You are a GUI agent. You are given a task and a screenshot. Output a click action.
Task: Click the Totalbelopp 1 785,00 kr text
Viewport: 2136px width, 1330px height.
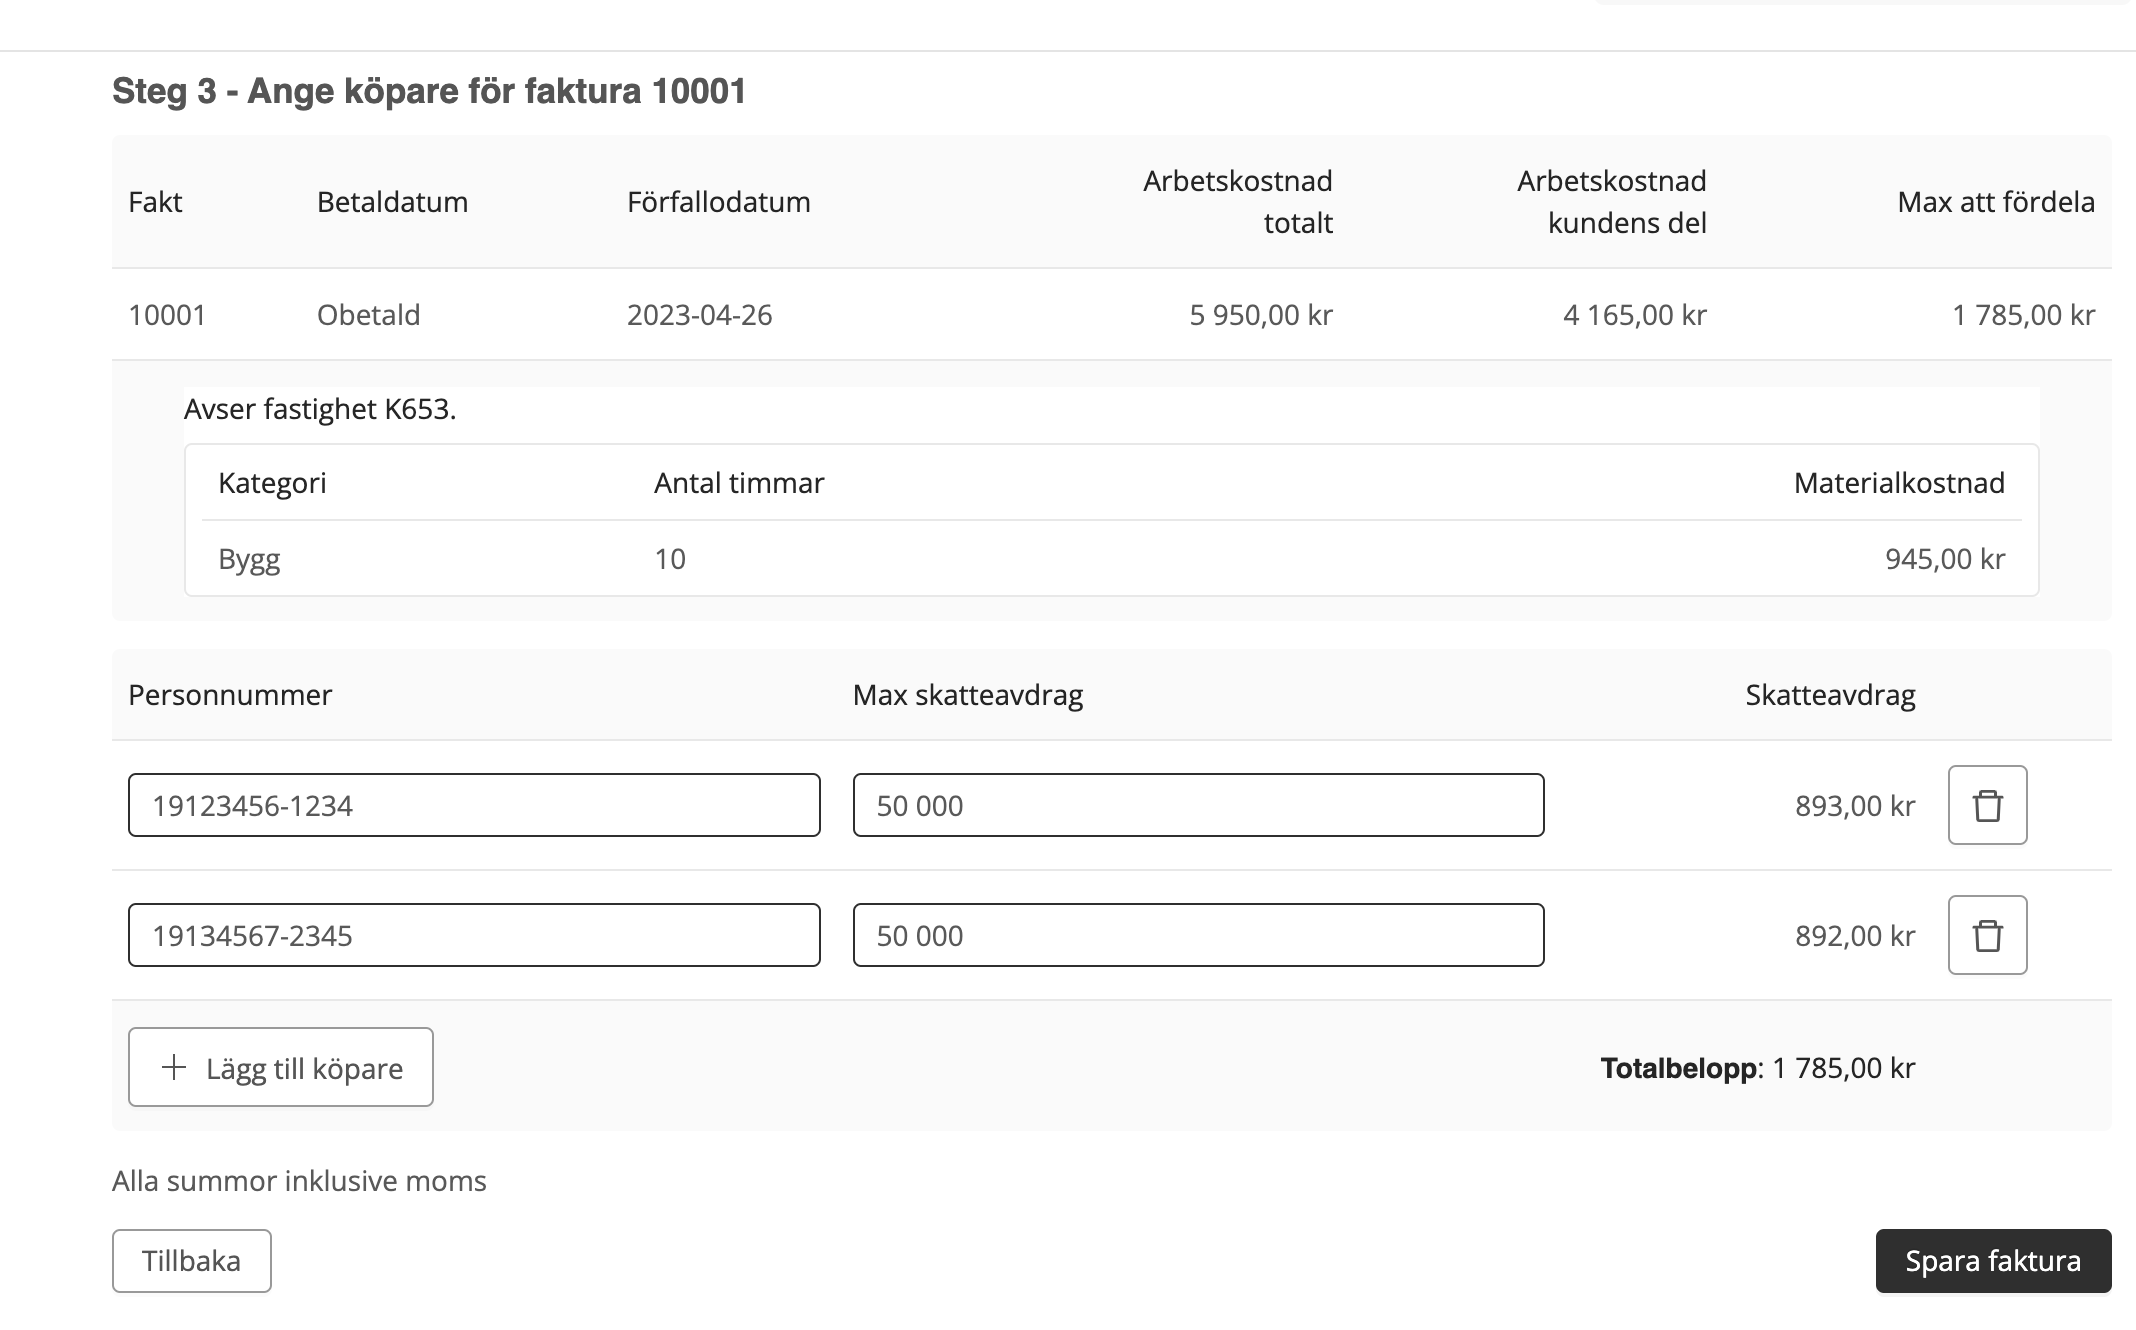[1758, 1068]
